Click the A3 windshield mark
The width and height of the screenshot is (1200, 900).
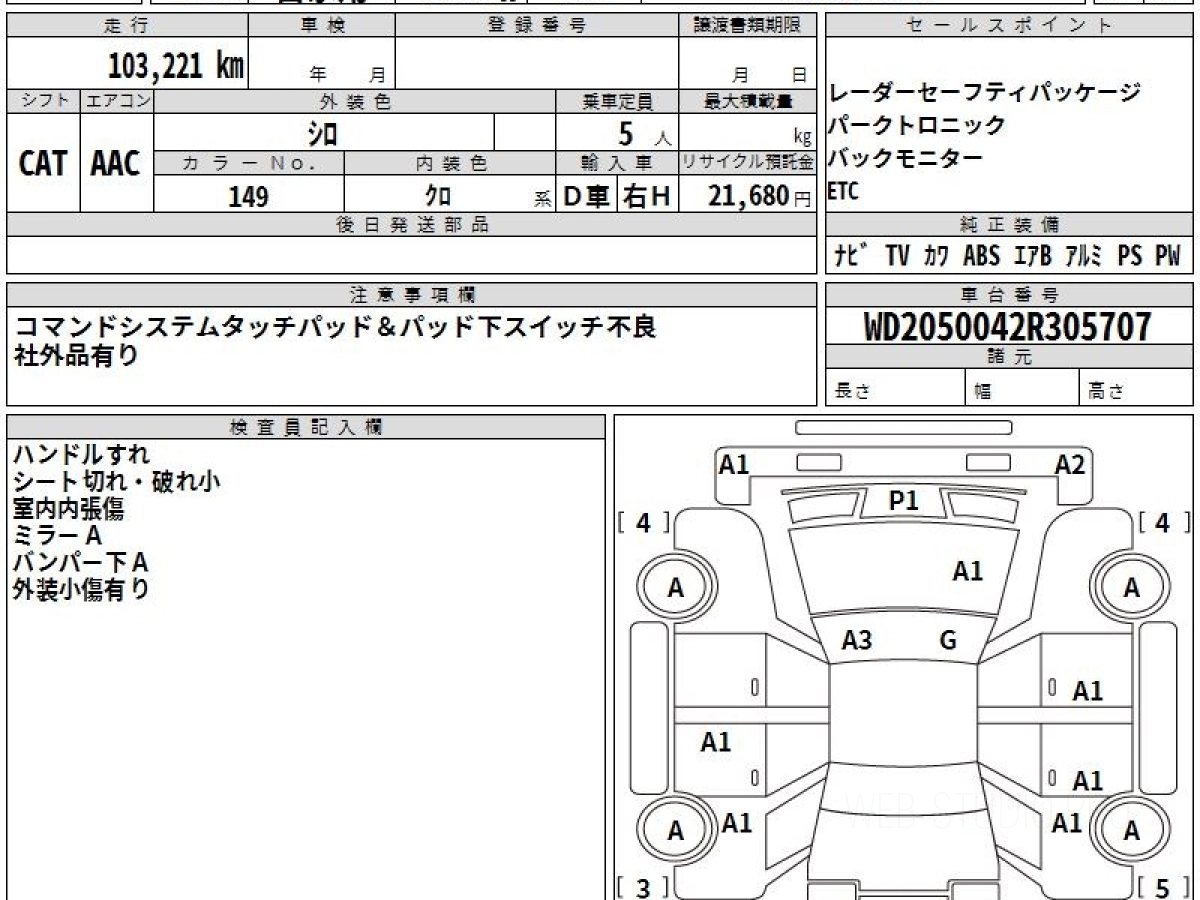pyautogui.click(x=857, y=640)
